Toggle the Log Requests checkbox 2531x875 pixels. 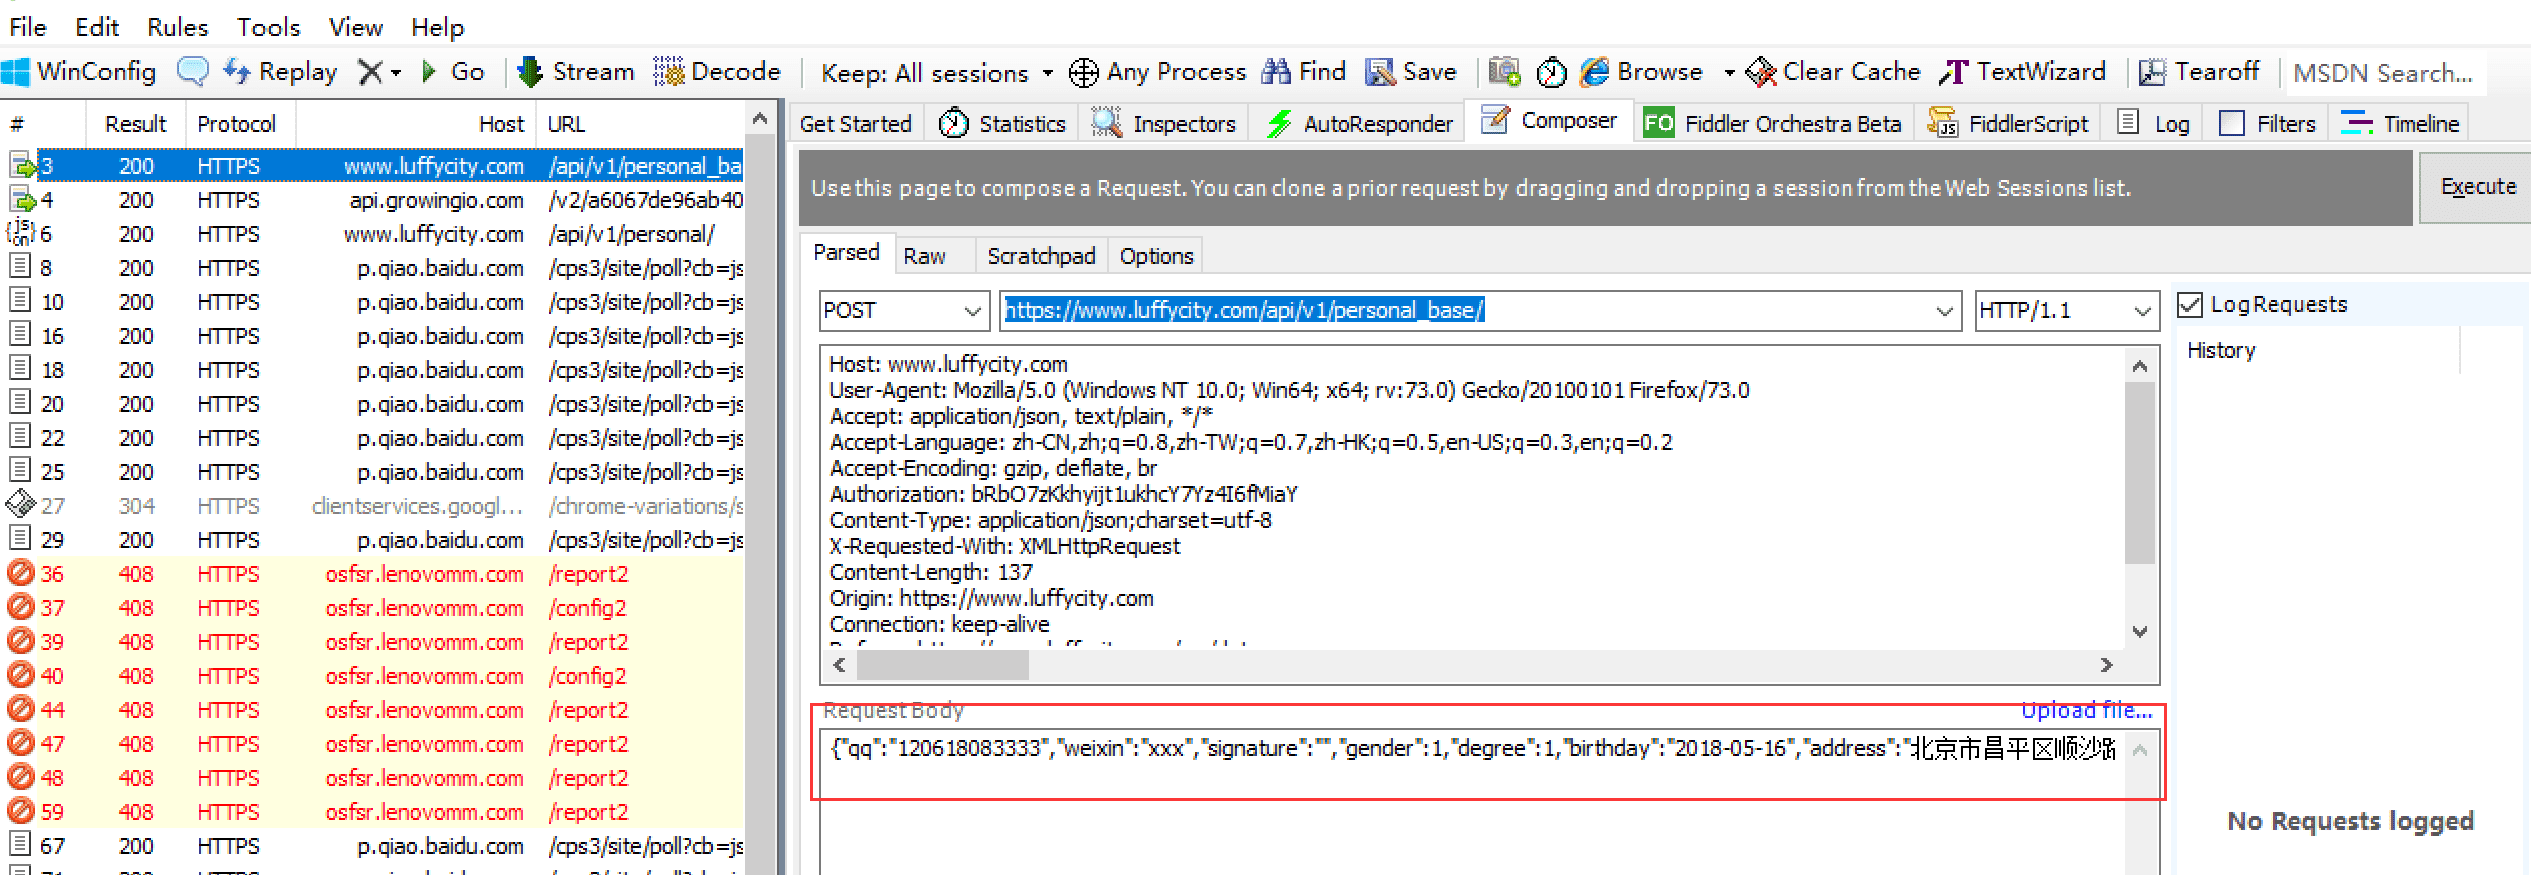(2190, 304)
